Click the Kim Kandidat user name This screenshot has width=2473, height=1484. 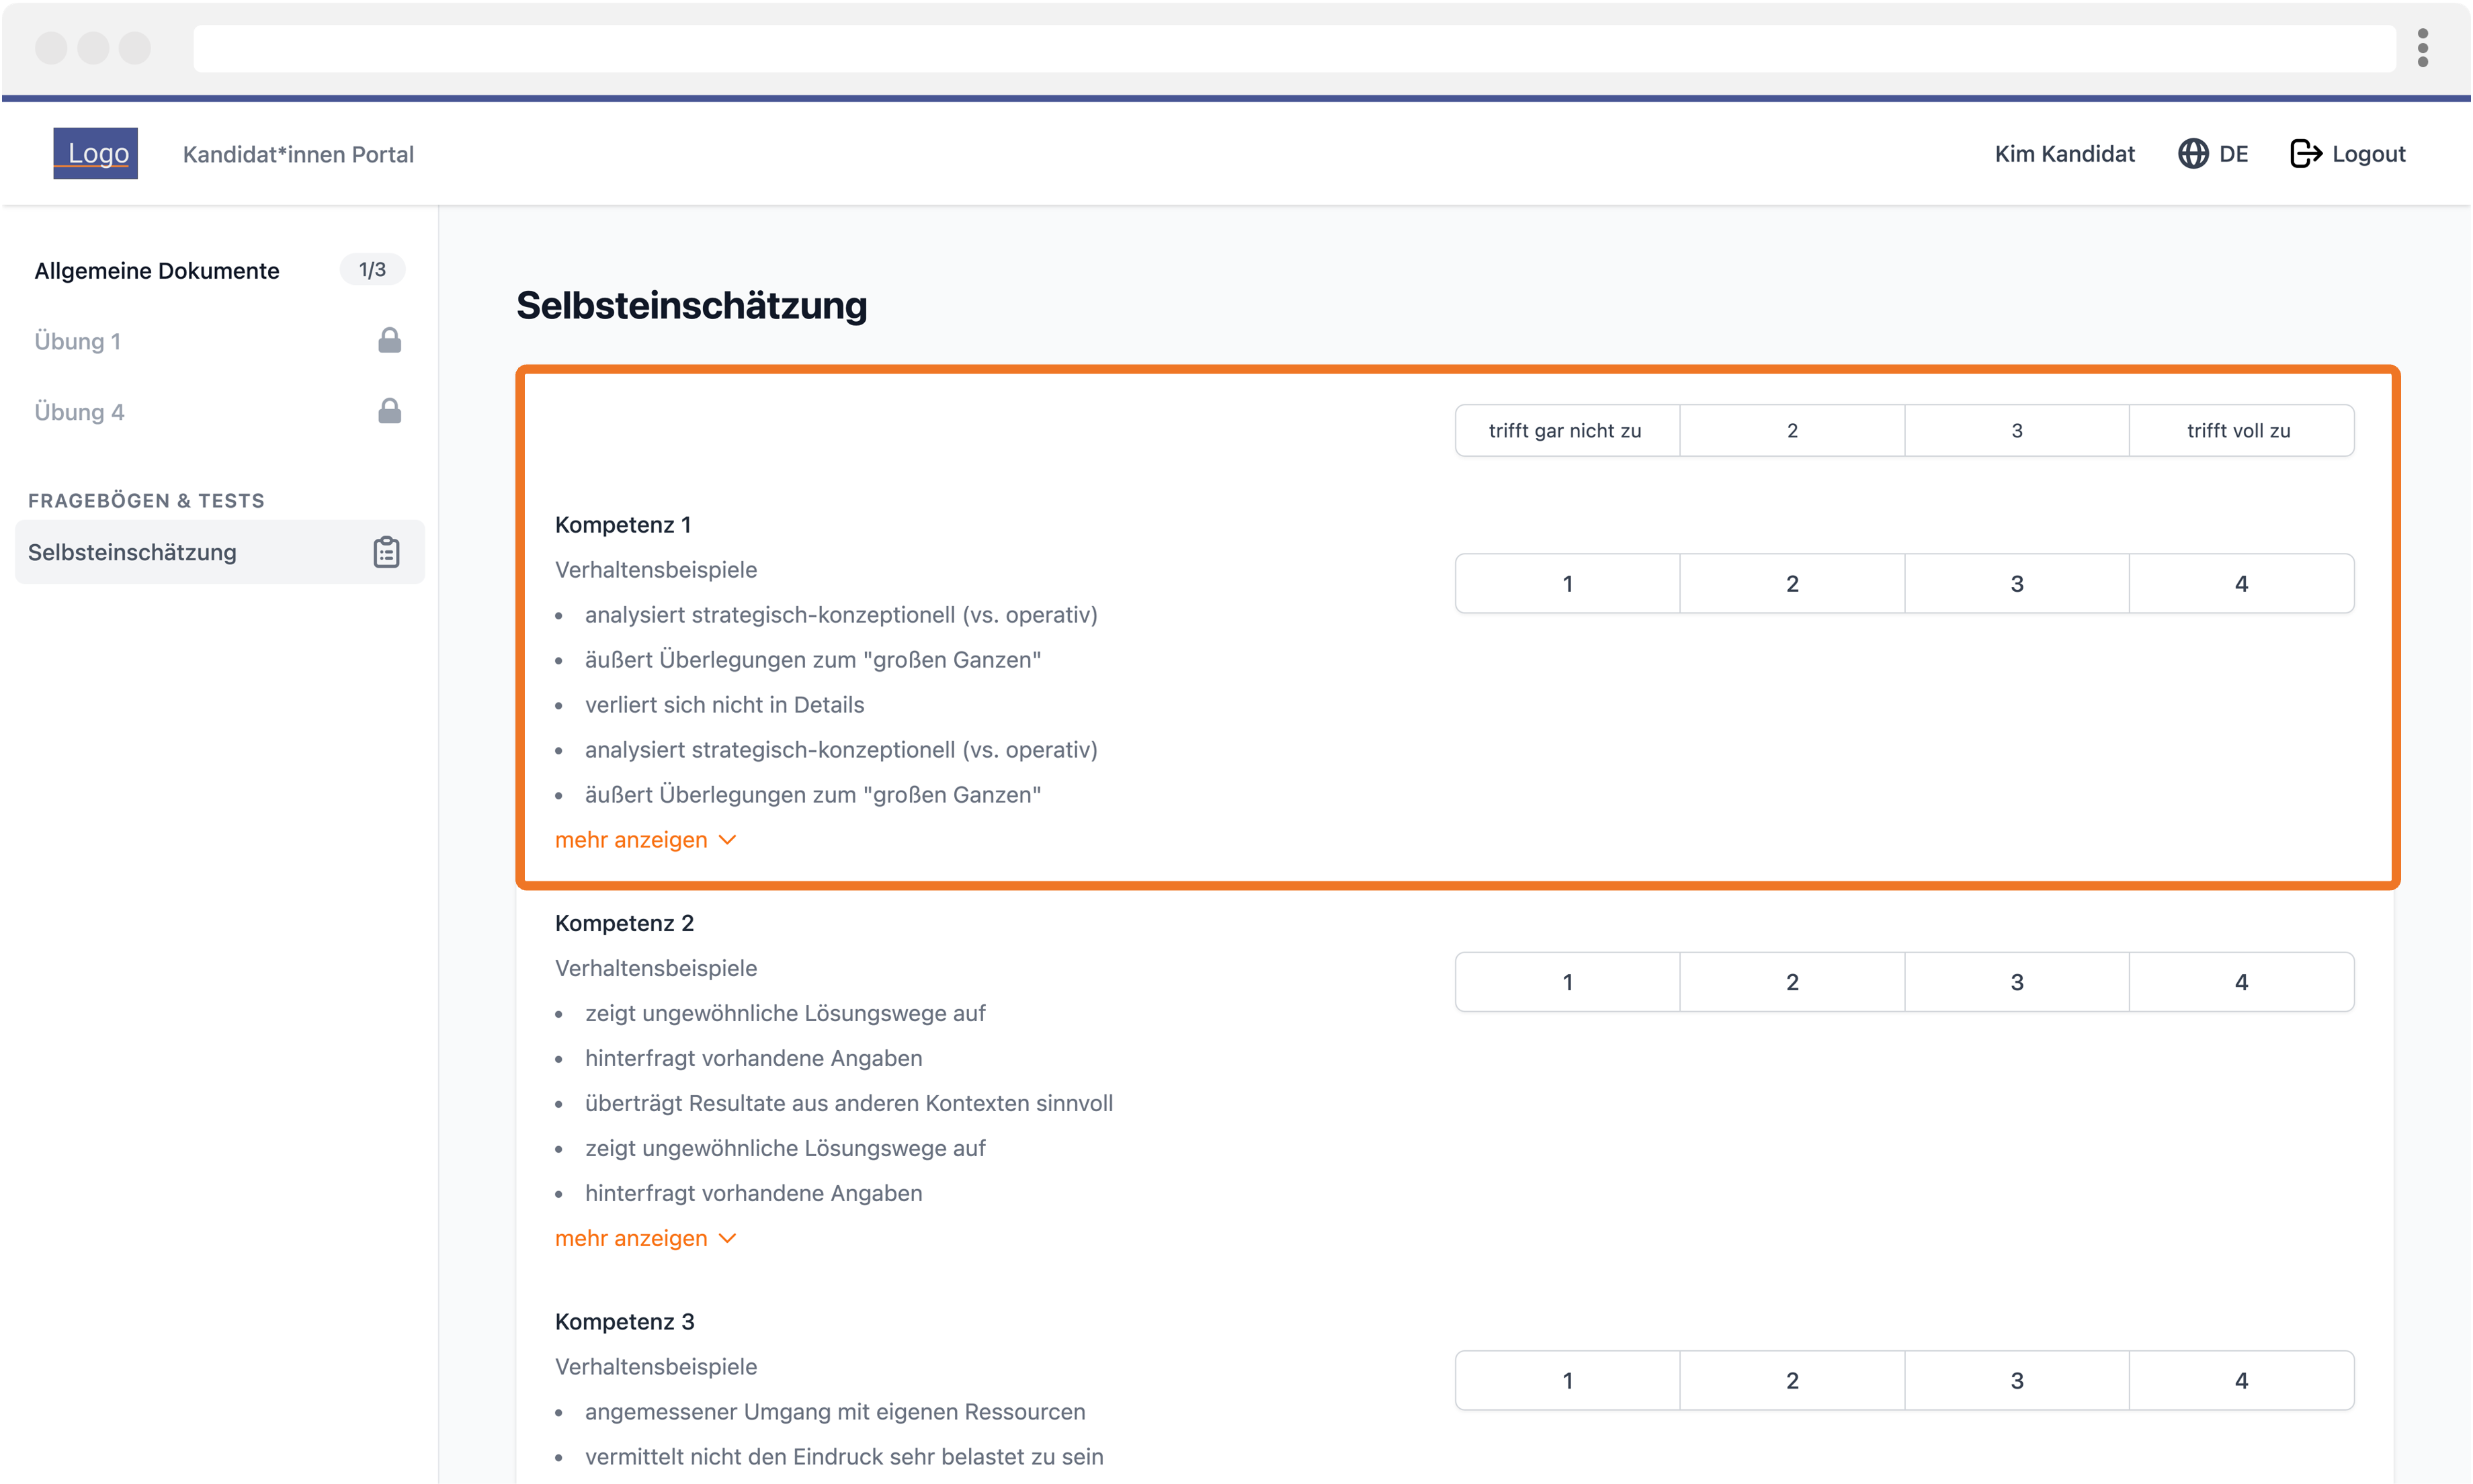click(2064, 153)
